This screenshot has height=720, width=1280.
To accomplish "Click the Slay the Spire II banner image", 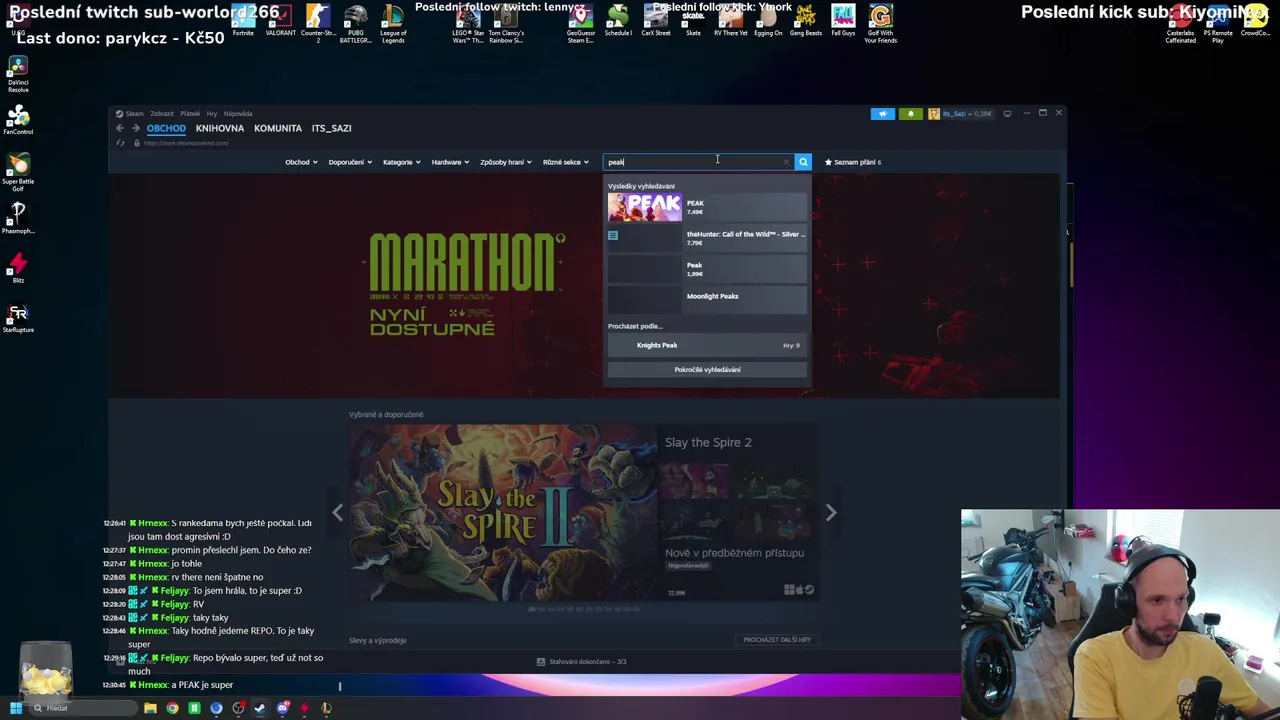I will (x=503, y=512).
